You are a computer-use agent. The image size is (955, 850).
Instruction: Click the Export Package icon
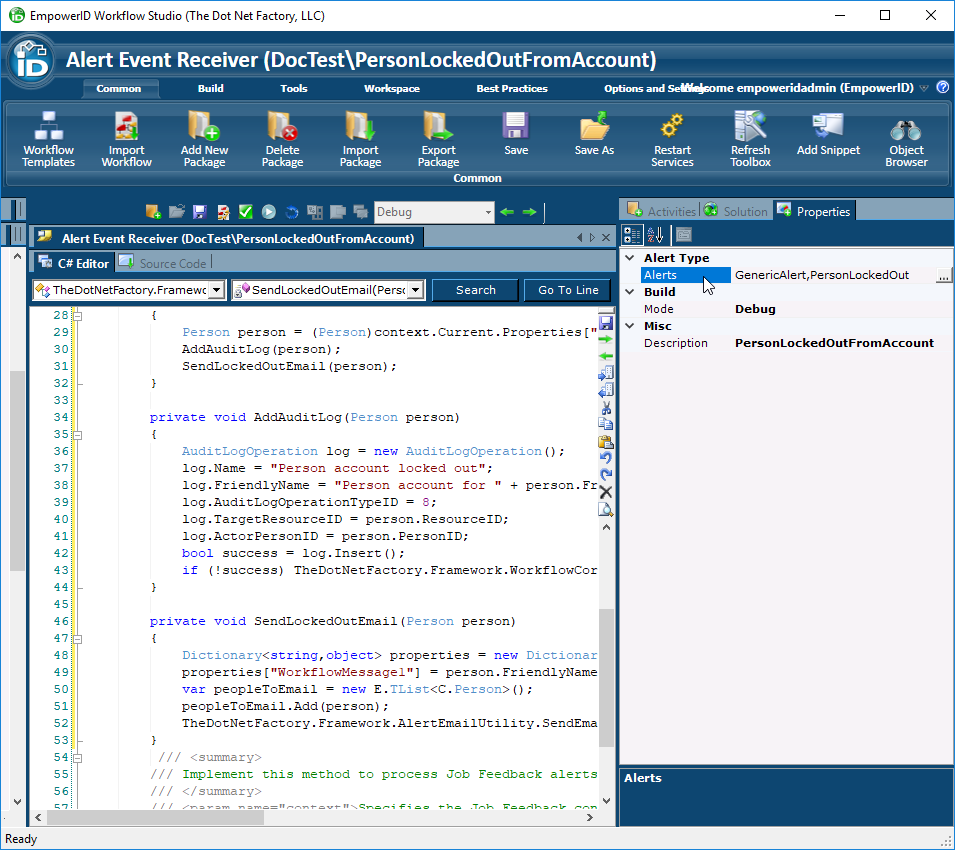(x=438, y=139)
